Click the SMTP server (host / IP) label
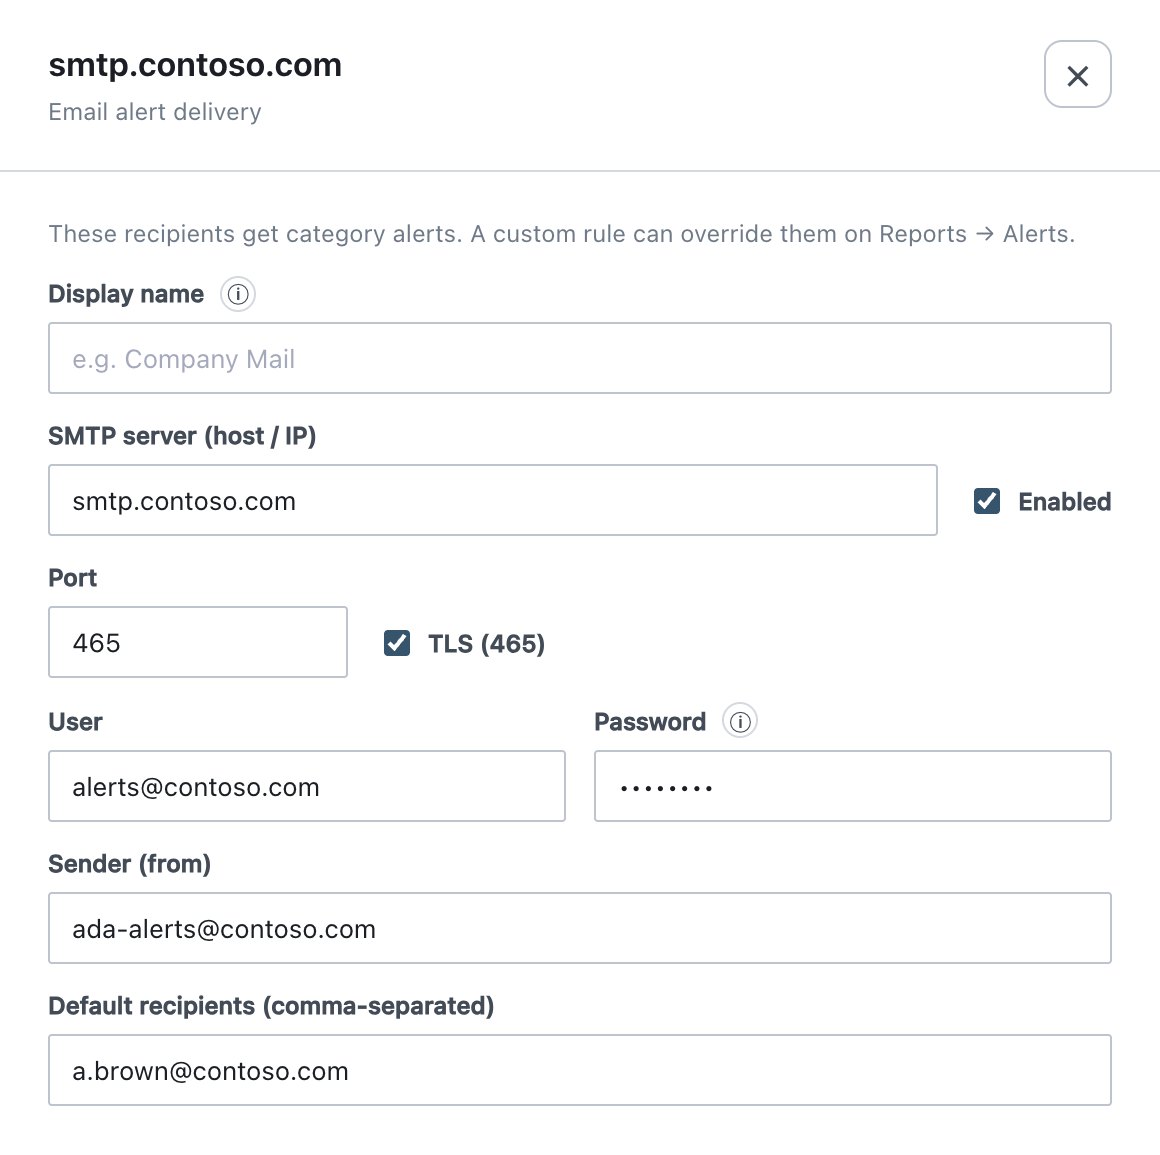 point(182,437)
